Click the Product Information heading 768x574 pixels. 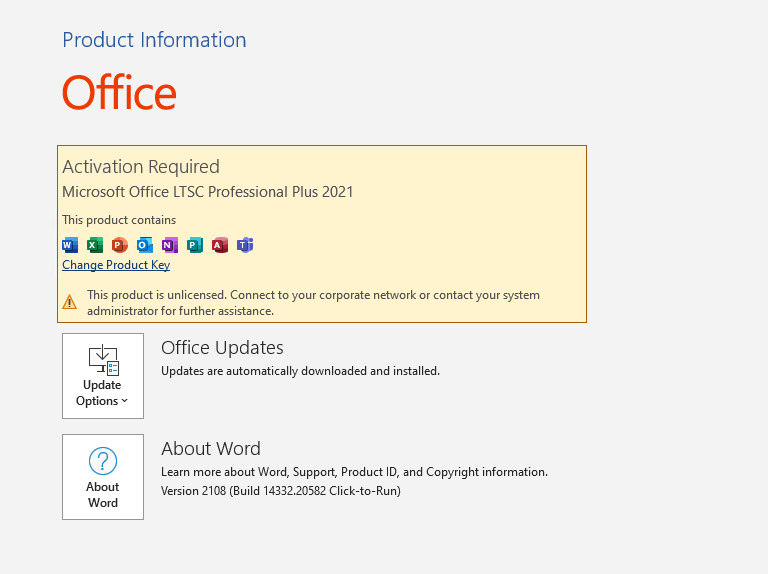154,40
